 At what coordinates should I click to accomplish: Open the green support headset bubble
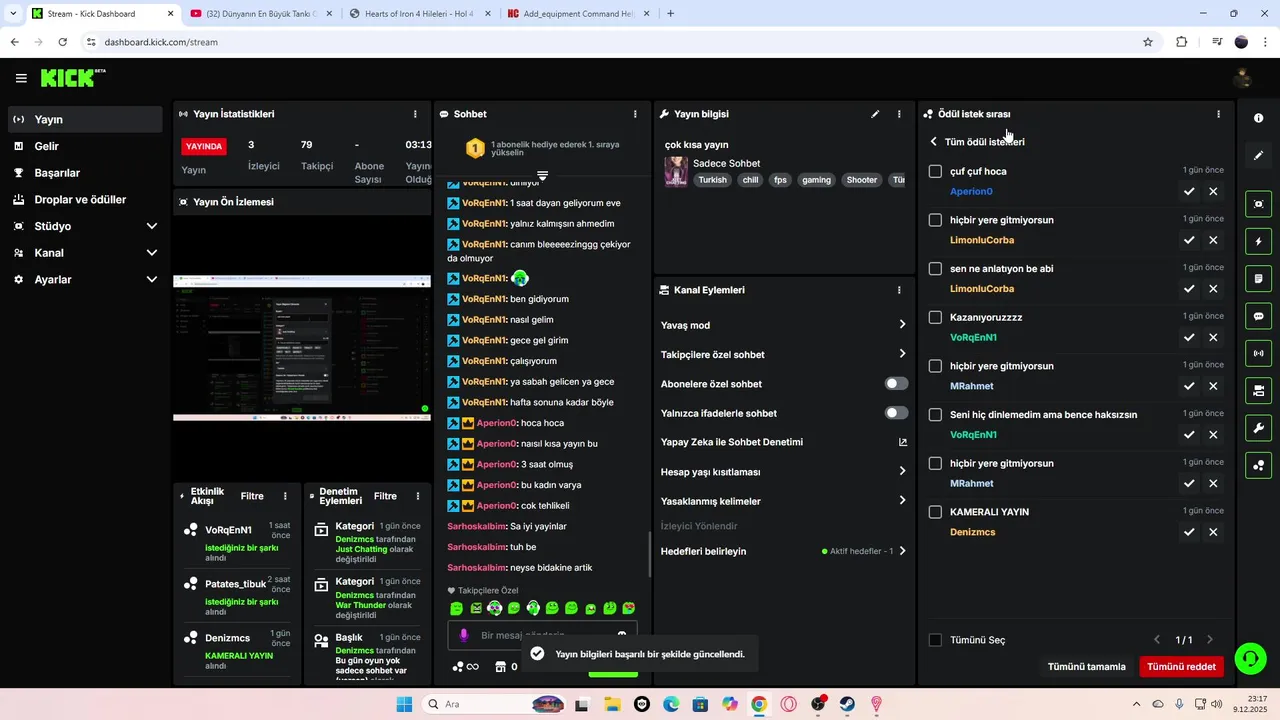click(1250, 658)
